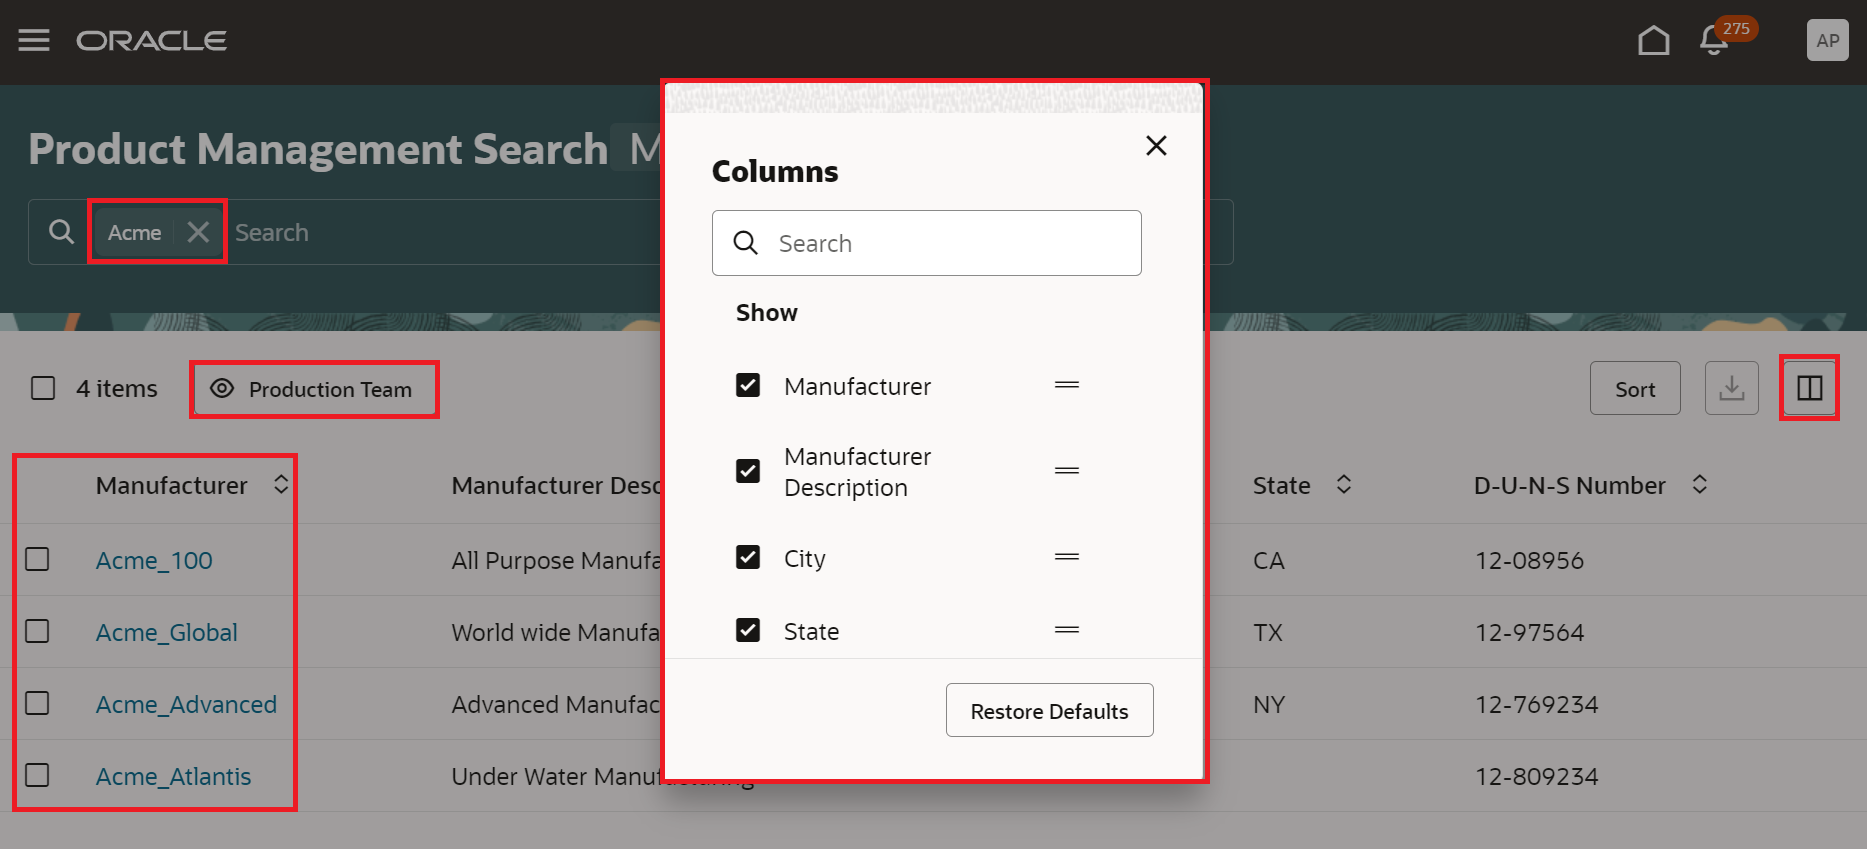The image size is (1867, 849).
Task: Close the Columns dialog
Action: click(1156, 146)
